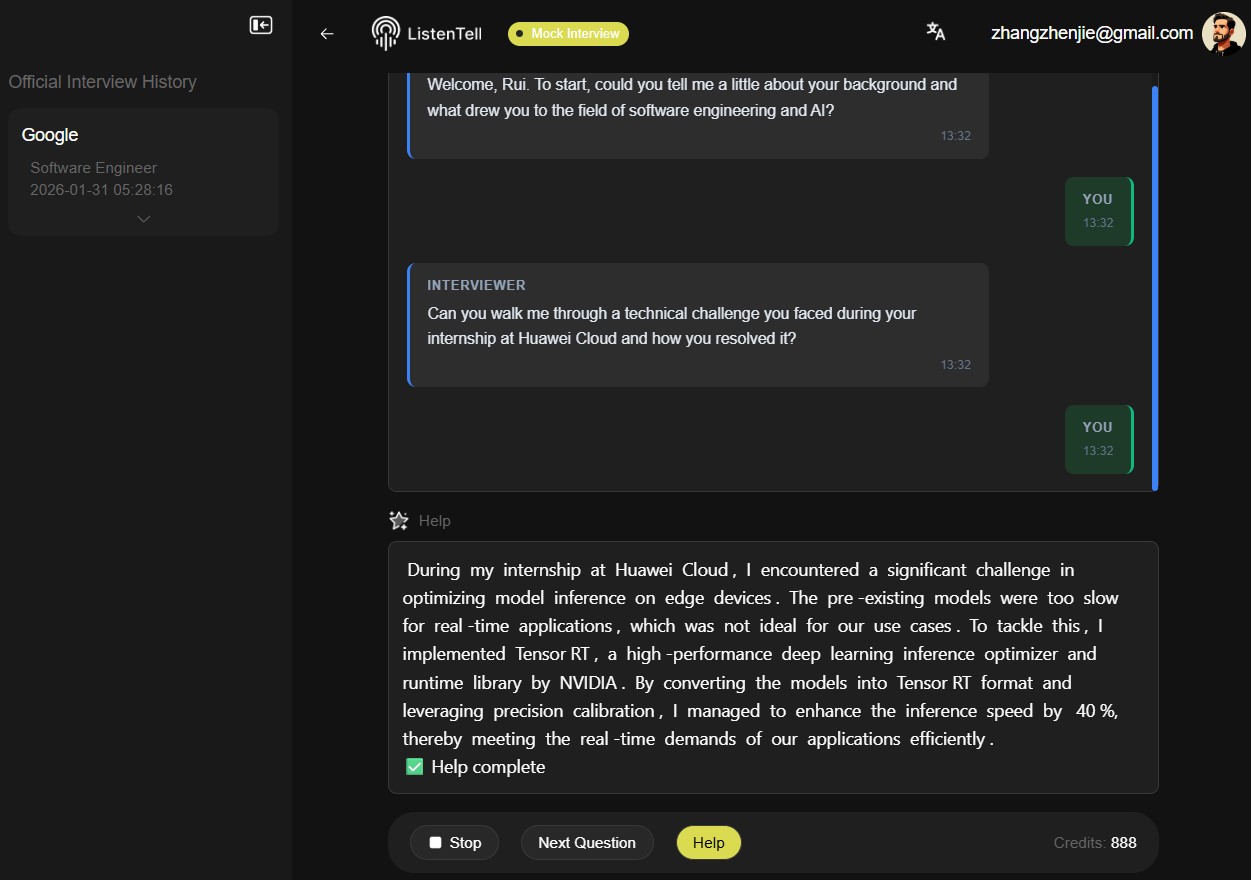Collapse the sidebar panel icon
1251x880 pixels.
click(x=261, y=25)
